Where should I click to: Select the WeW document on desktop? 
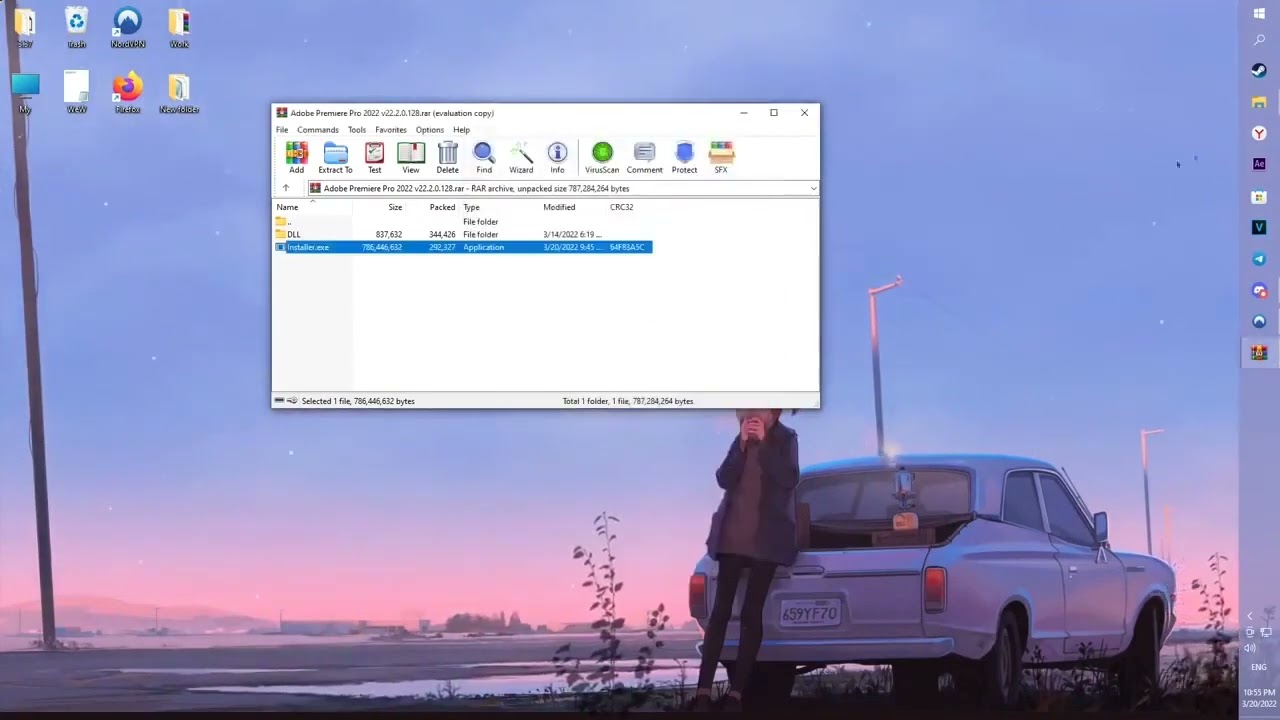tap(76, 93)
